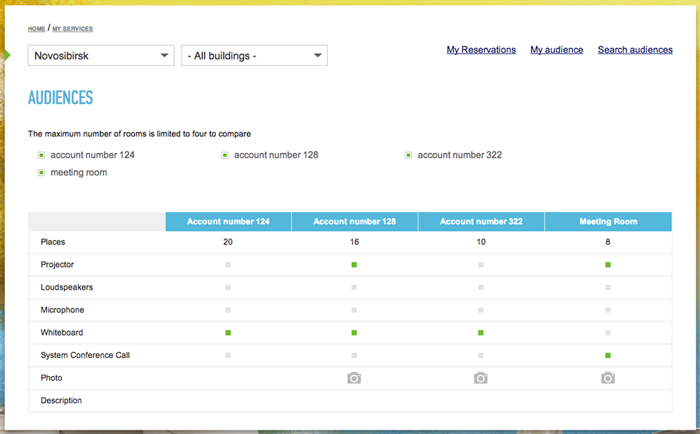Click Conference Call indicator for Meeting Room
The width and height of the screenshot is (700, 434).
pyautogui.click(x=608, y=355)
